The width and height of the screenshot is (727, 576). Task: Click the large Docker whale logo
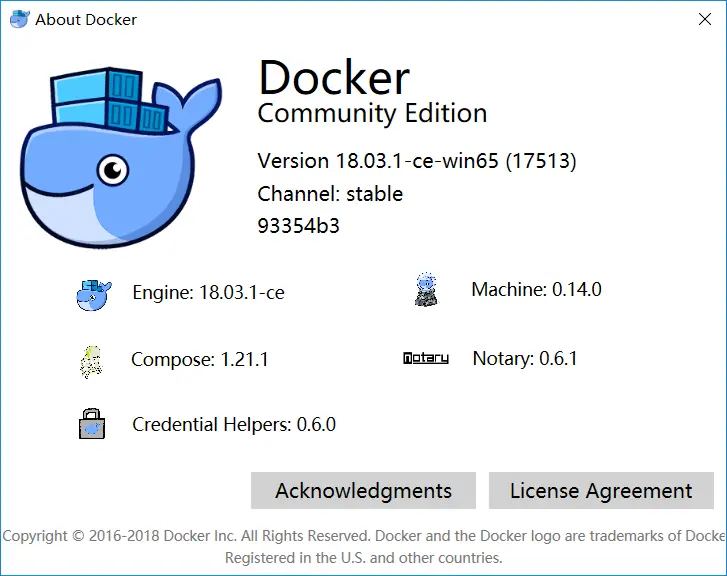(x=121, y=157)
